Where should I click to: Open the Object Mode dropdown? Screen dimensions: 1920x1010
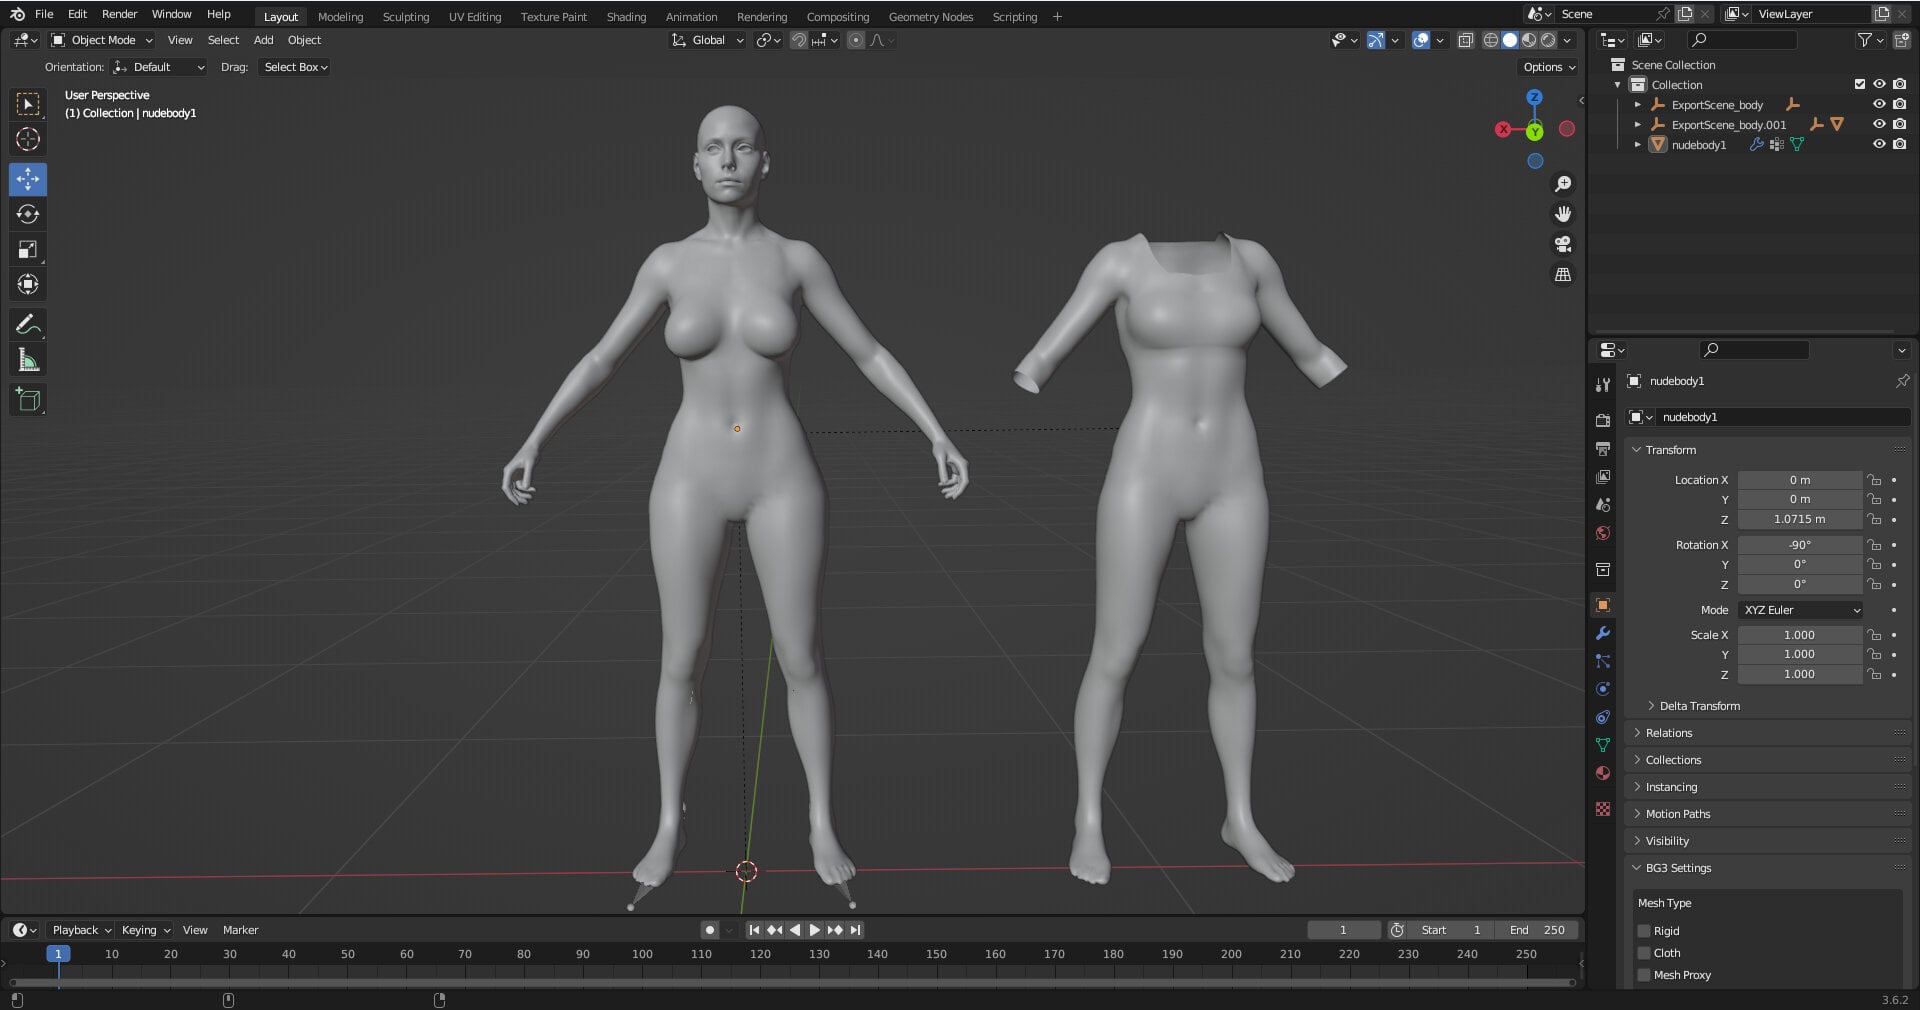click(102, 40)
